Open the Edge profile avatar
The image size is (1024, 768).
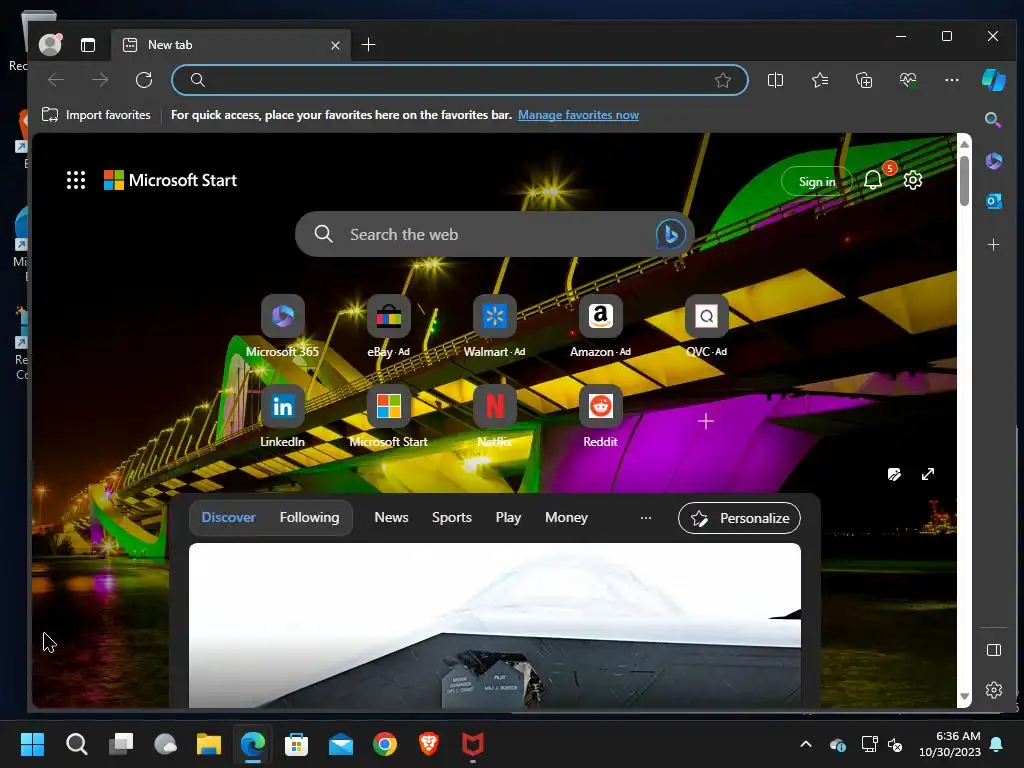pos(50,44)
